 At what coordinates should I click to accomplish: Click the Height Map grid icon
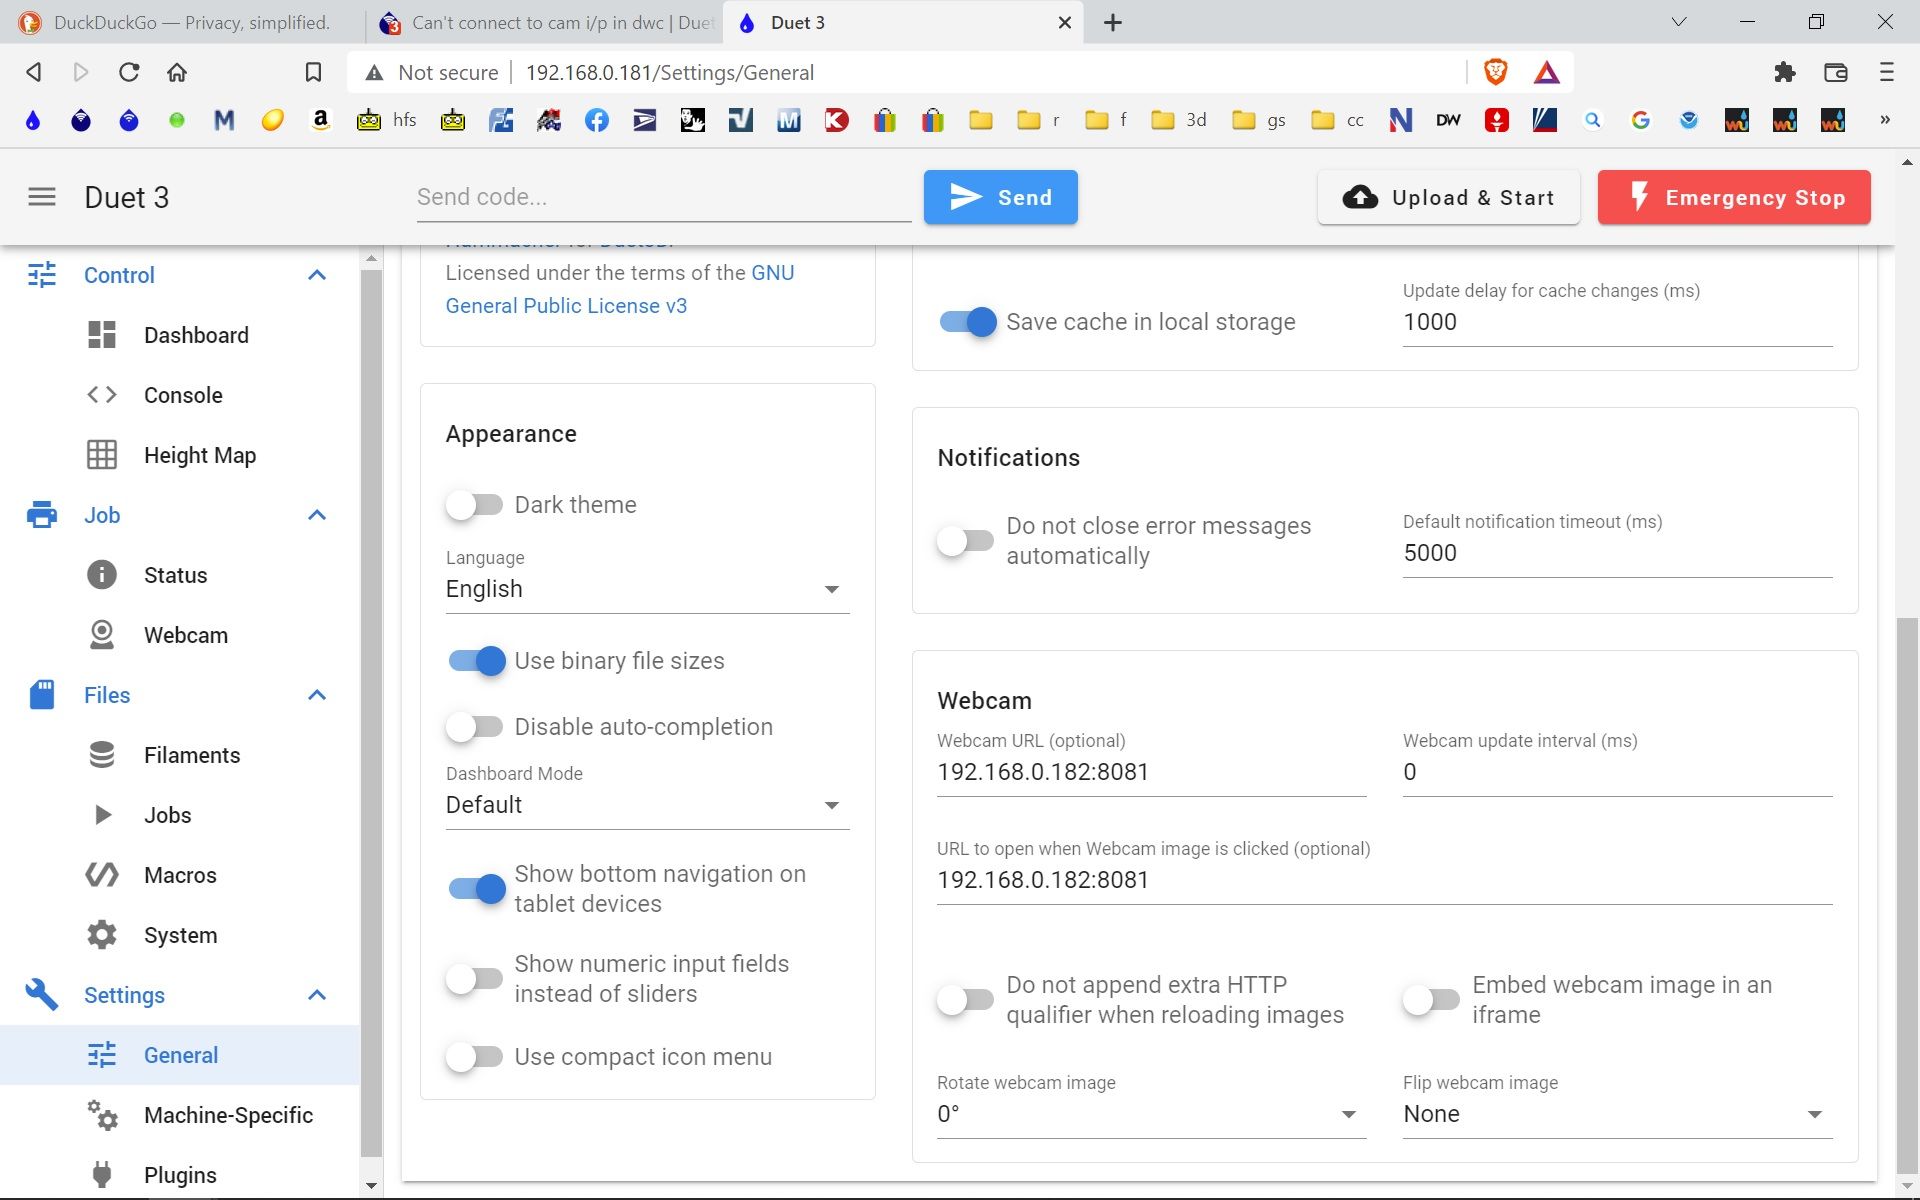(102, 455)
